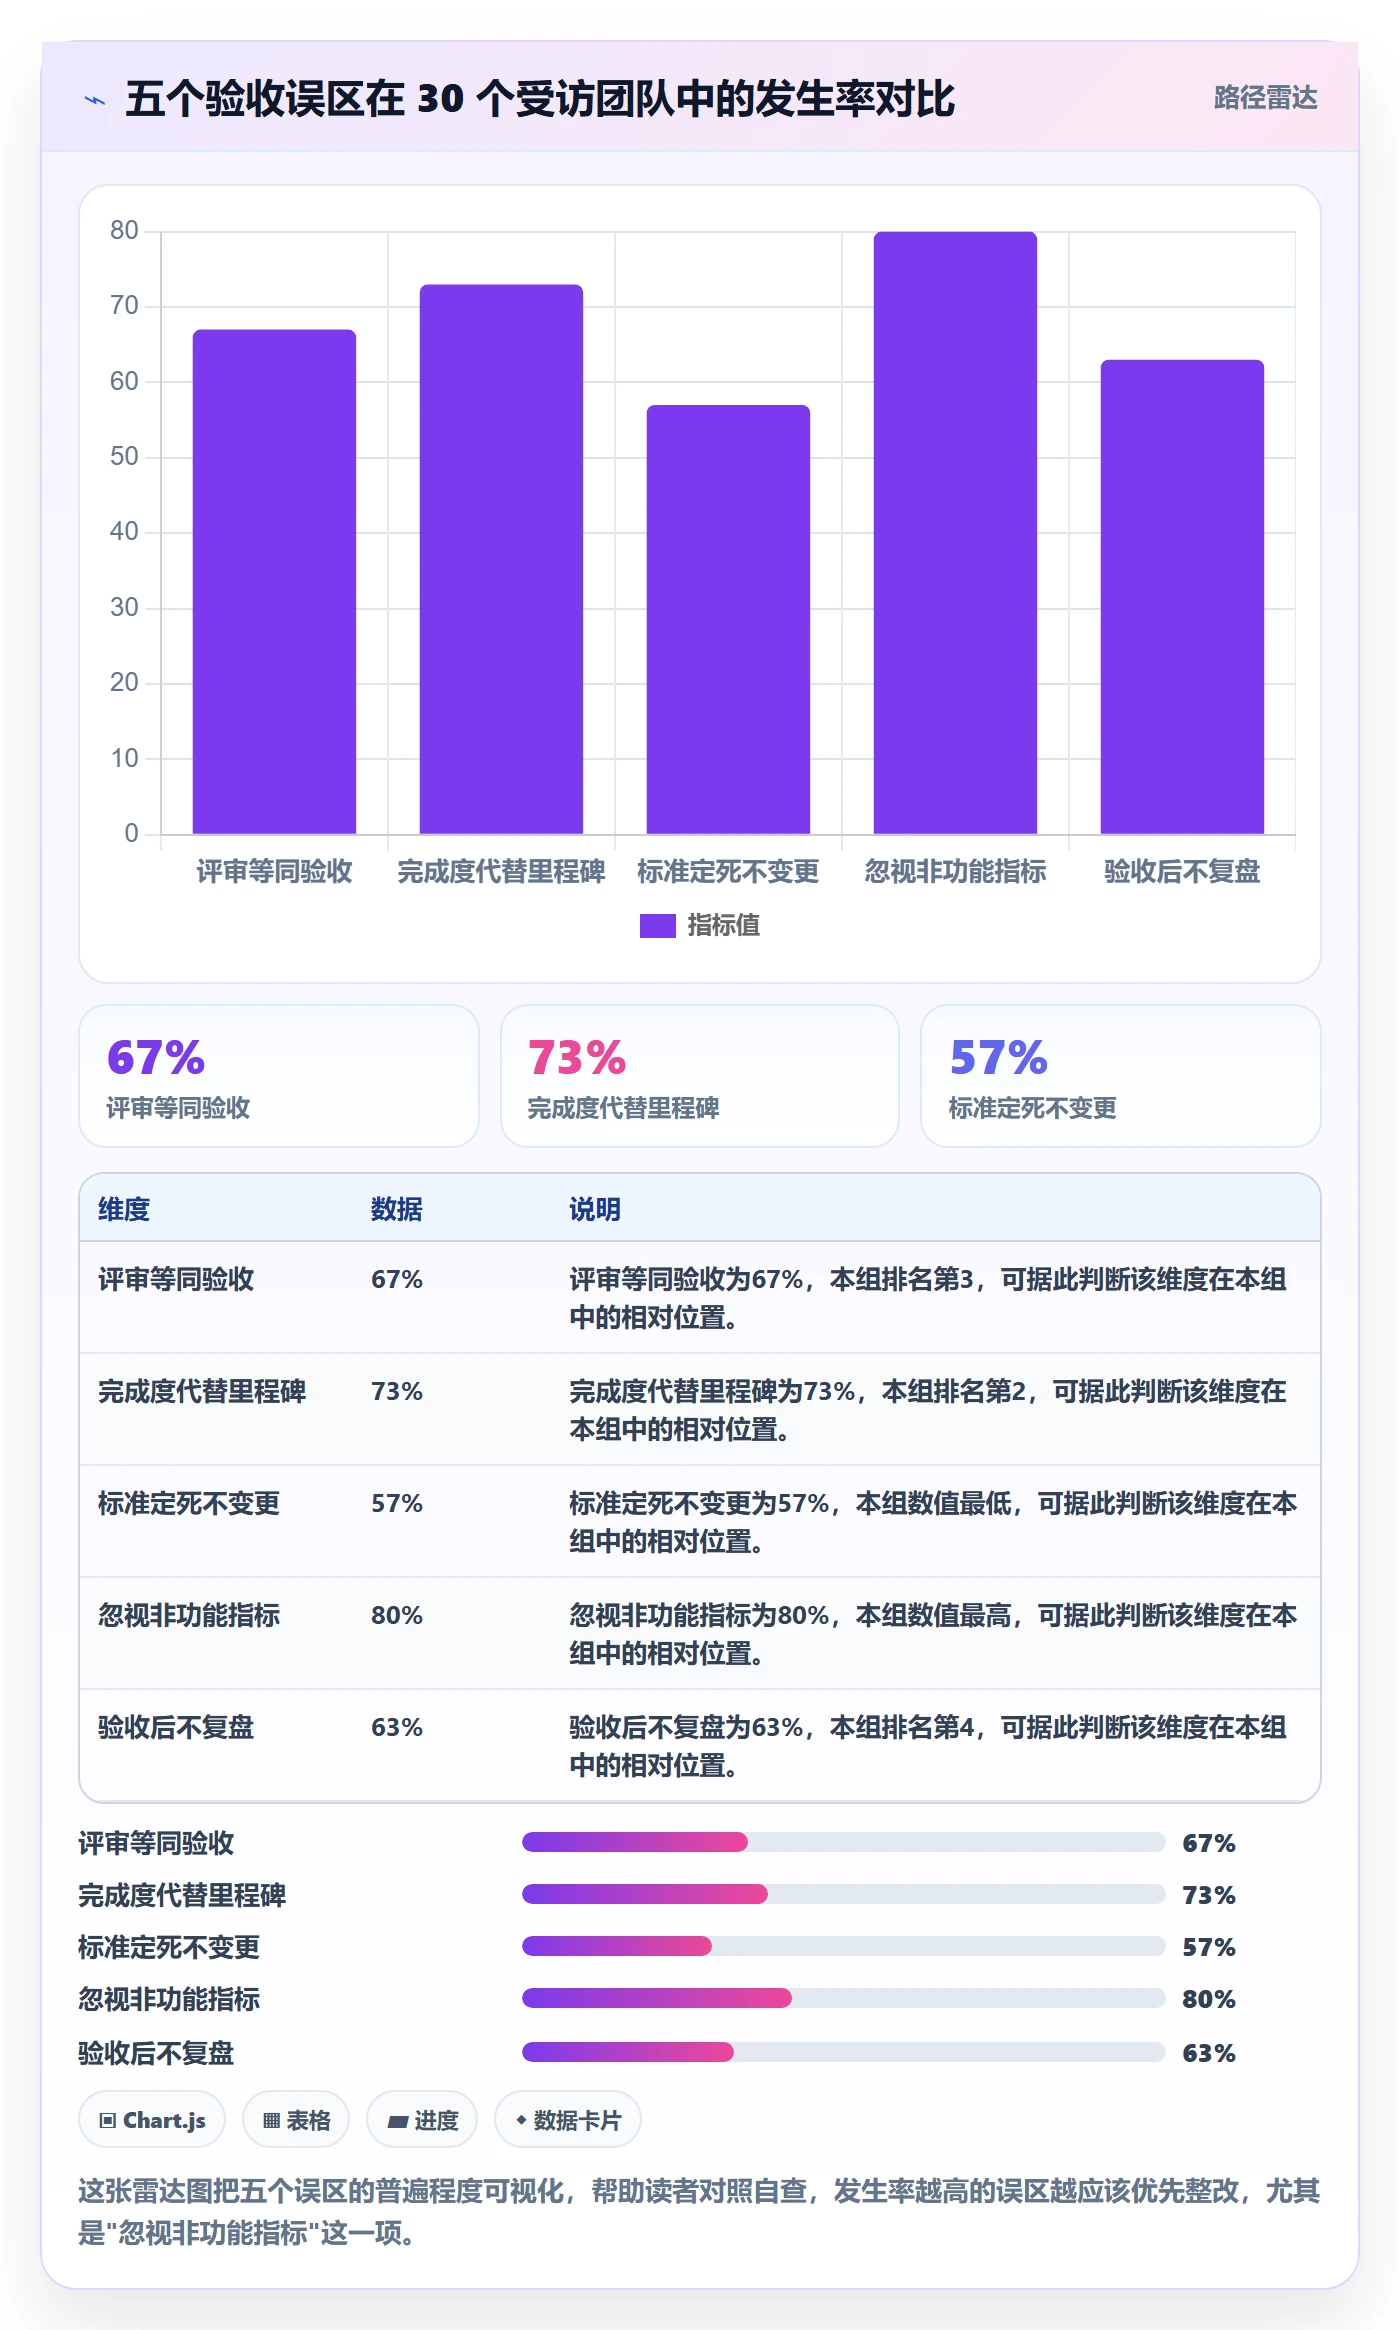This screenshot has width=1400, height=2330.
Task: Toggle the 指标值 legend color swatch
Action: 657,925
